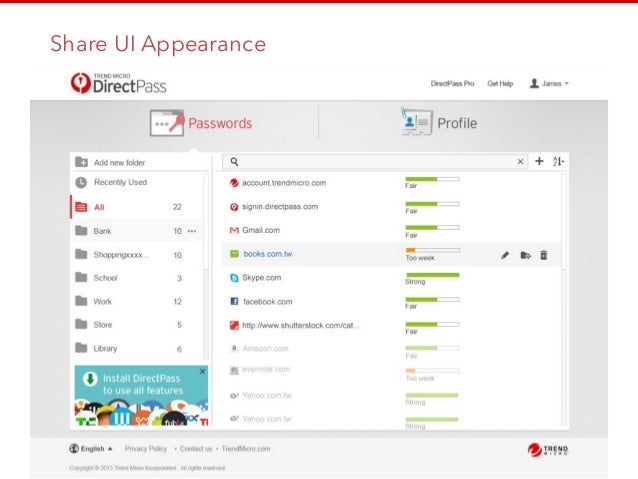
Task: Clear the search field with X
Action: pyautogui.click(x=520, y=162)
